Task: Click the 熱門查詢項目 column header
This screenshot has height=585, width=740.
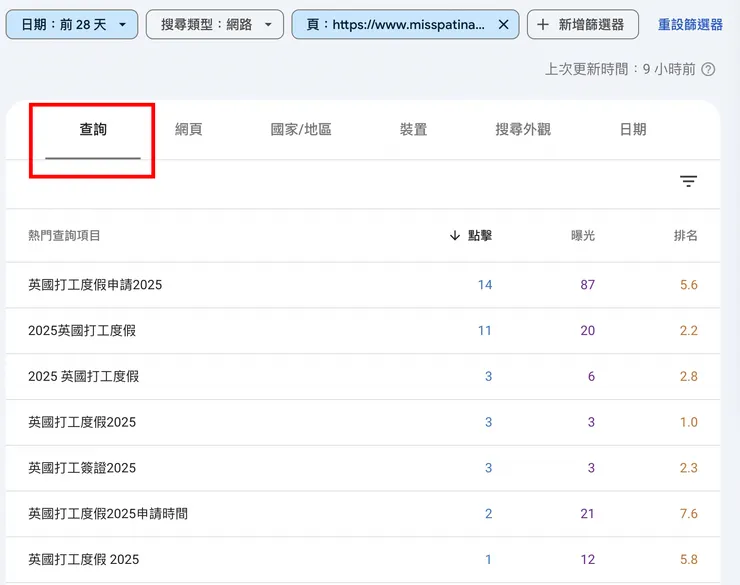Action: pyautogui.click(x=64, y=235)
